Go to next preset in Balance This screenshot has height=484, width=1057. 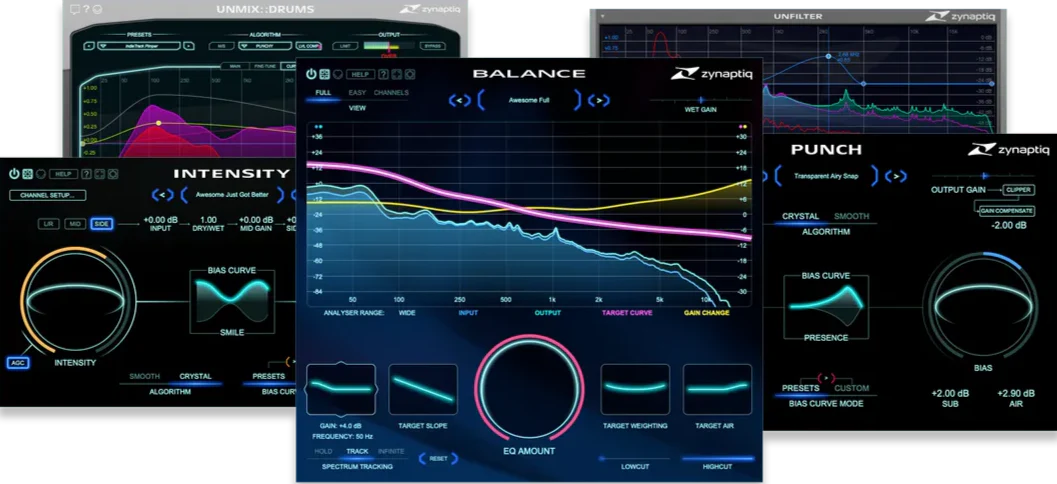(598, 100)
